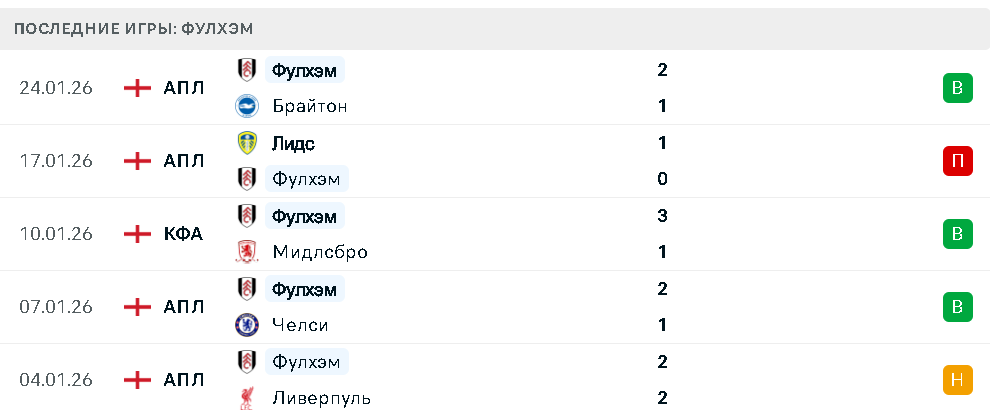Click the England flag beside КФА
The image size is (990, 416).
[137, 234]
